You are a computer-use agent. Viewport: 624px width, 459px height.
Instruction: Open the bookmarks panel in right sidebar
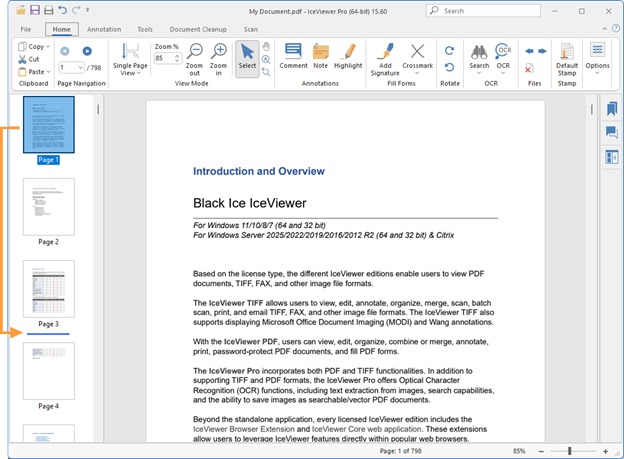click(611, 108)
